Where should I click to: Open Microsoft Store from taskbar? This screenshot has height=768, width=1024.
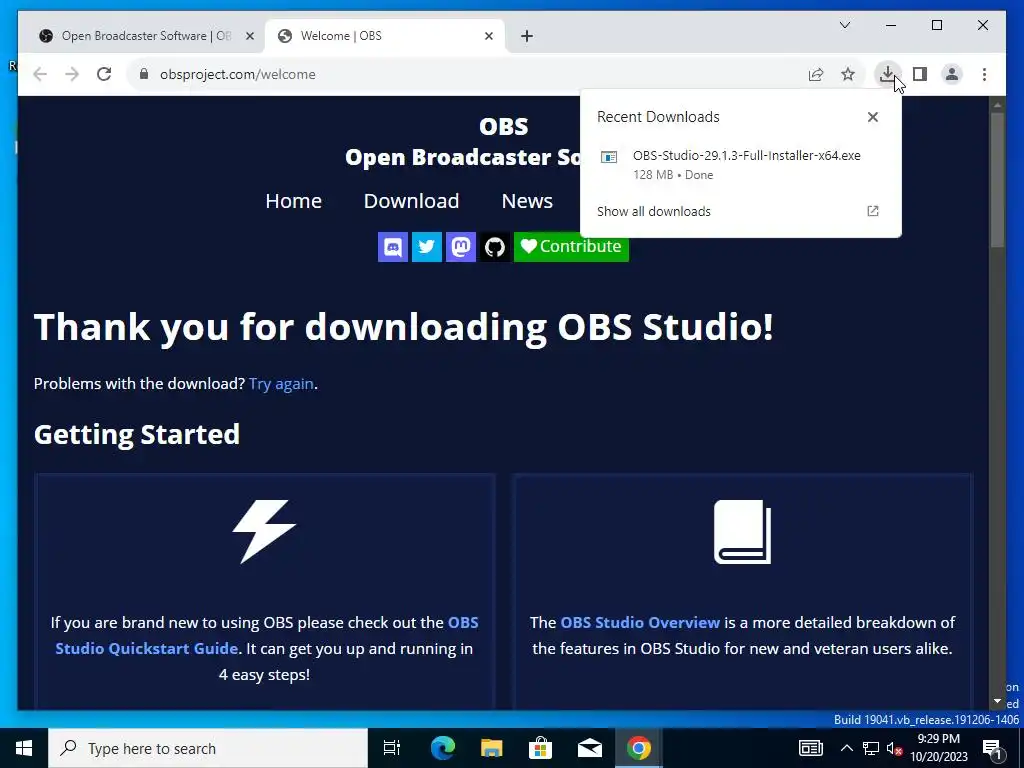pyautogui.click(x=540, y=748)
